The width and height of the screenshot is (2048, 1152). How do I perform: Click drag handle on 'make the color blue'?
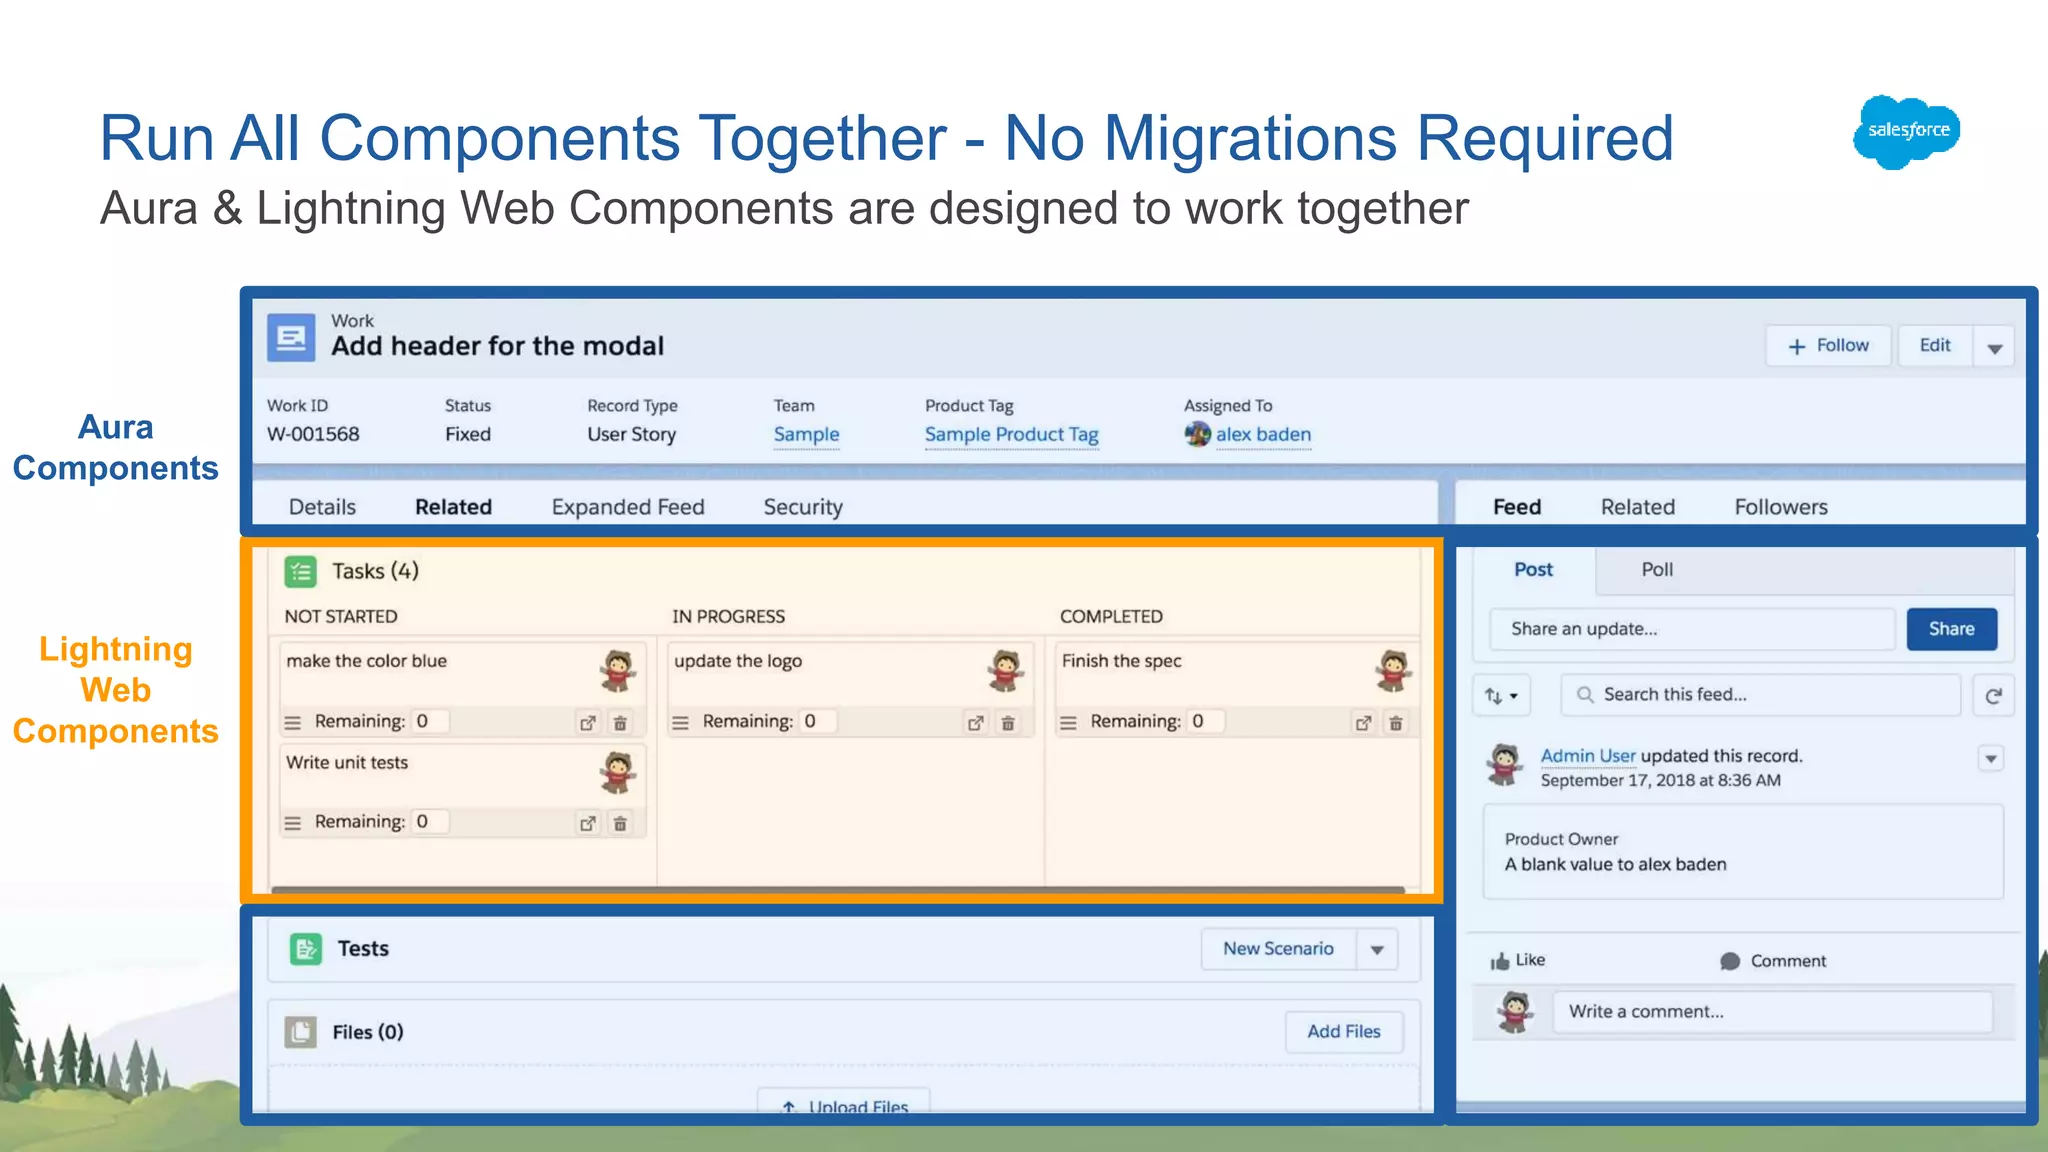[293, 723]
